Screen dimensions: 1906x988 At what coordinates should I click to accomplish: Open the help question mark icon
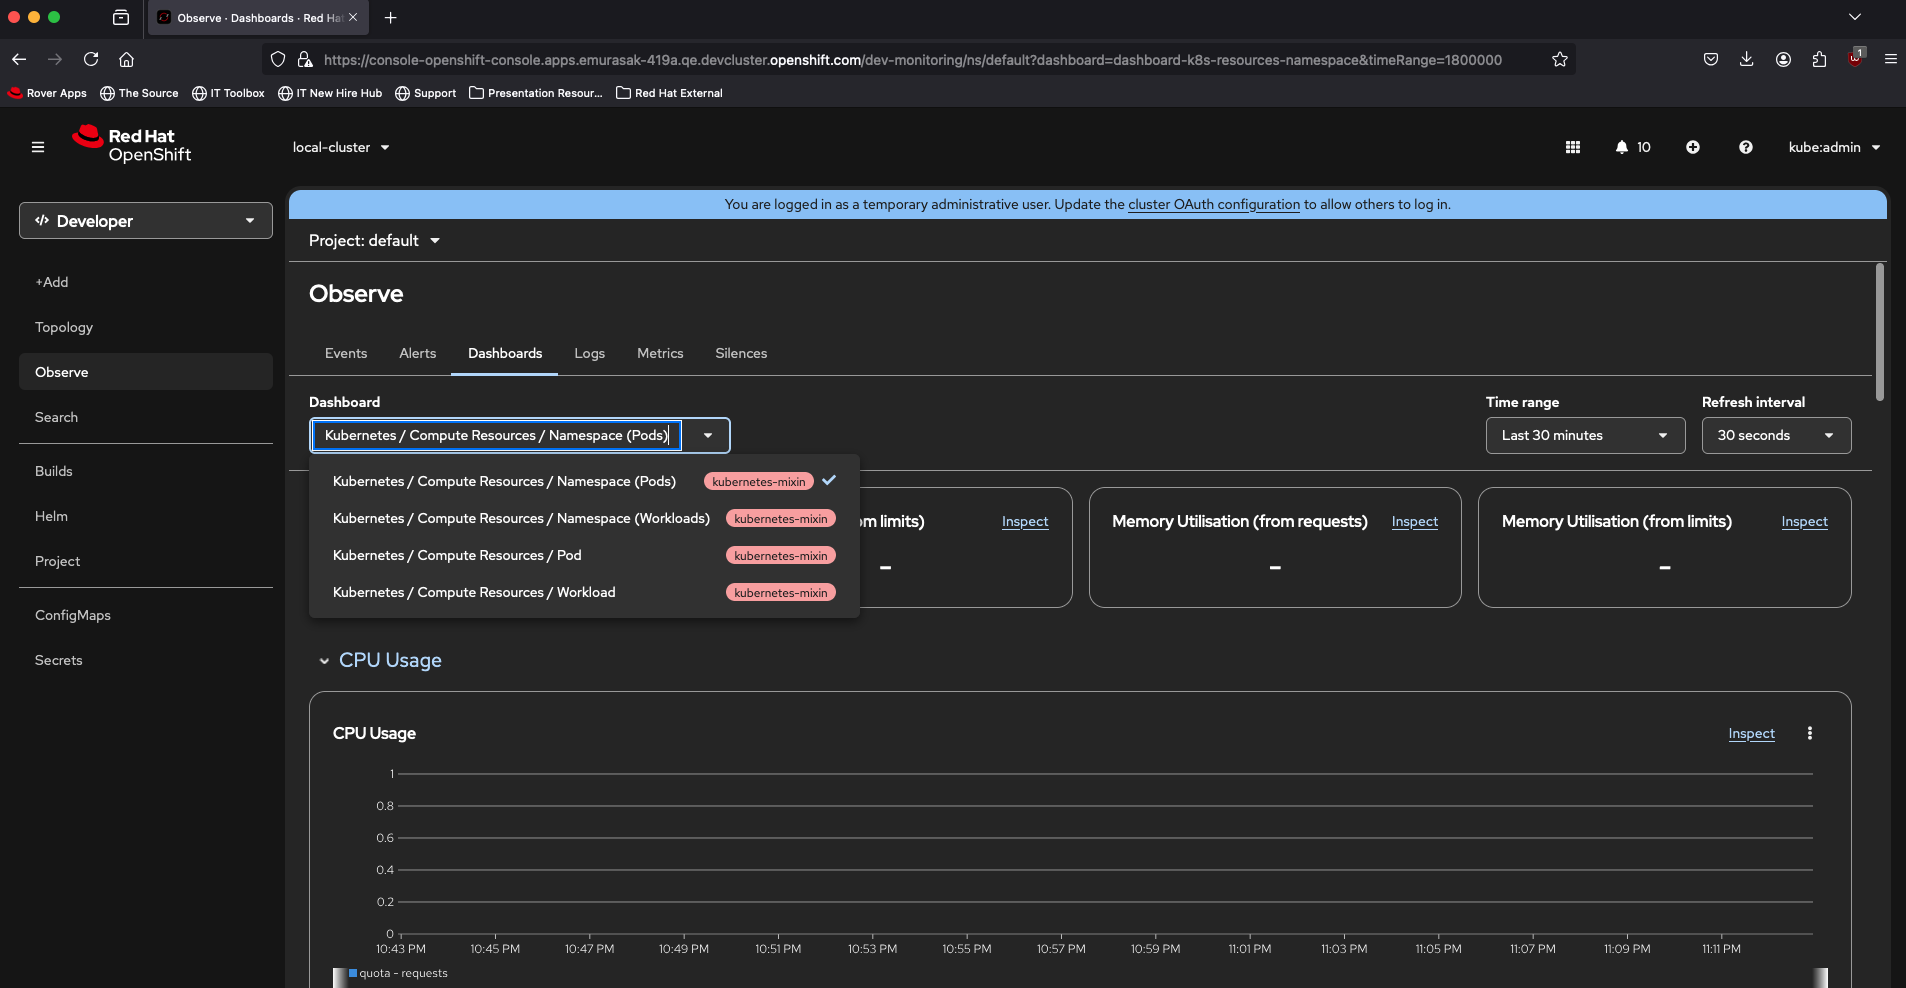[x=1745, y=147]
